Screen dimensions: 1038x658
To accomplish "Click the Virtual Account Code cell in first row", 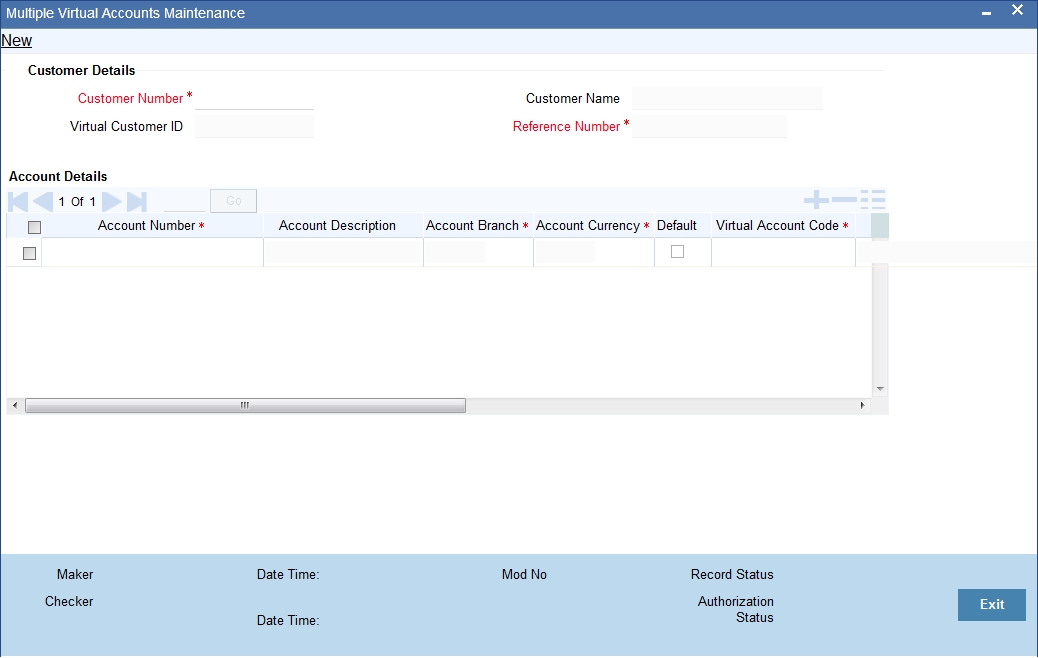I will coord(783,253).
